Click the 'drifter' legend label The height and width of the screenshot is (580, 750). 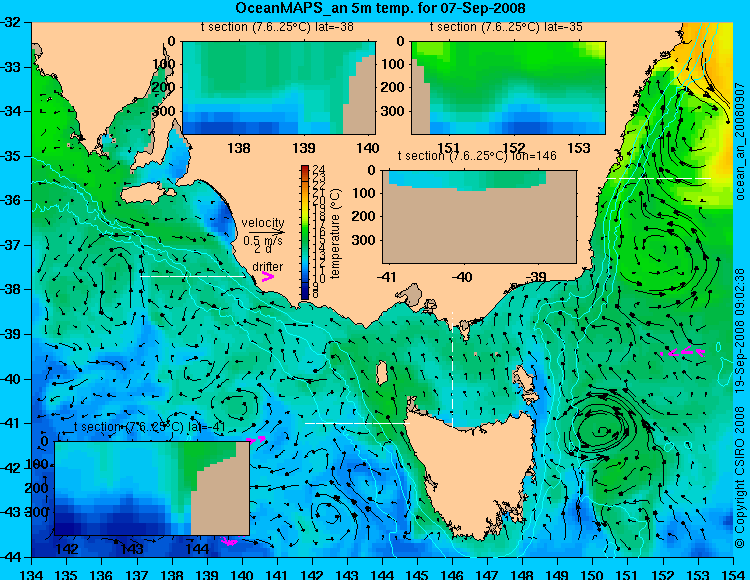coord(267,266)
